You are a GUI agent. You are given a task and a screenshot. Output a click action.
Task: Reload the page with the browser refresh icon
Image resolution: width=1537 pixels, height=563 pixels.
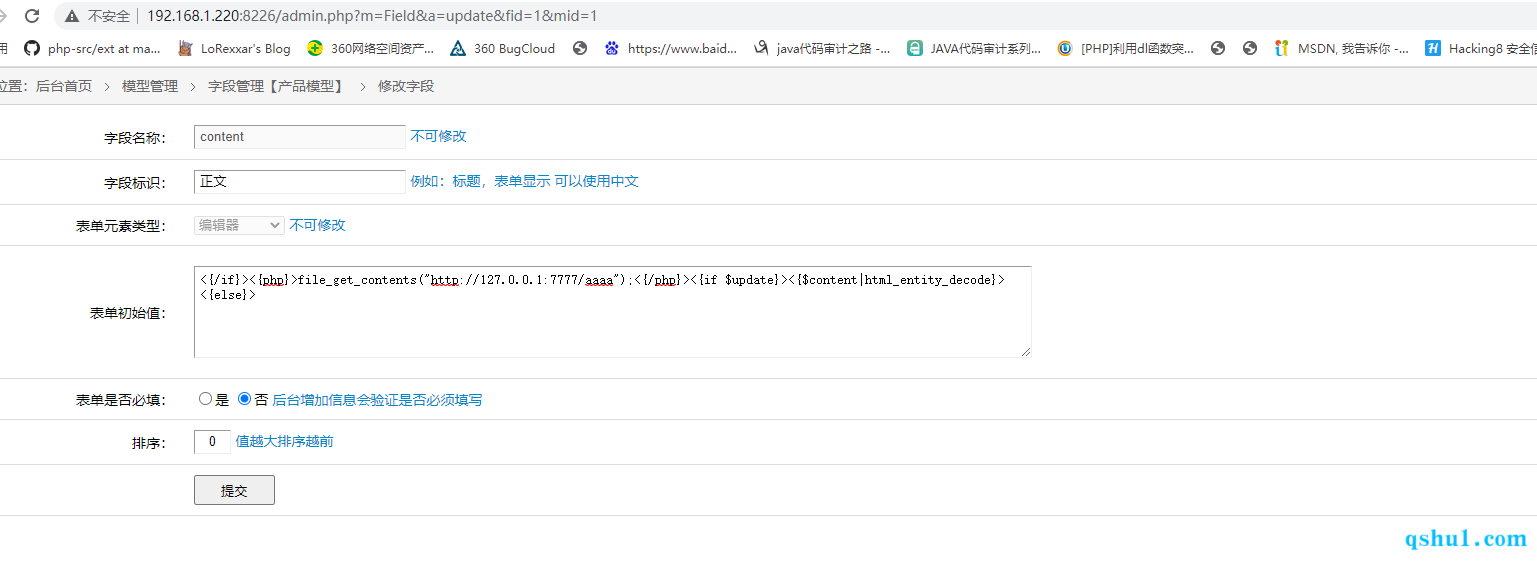point(32,16)
